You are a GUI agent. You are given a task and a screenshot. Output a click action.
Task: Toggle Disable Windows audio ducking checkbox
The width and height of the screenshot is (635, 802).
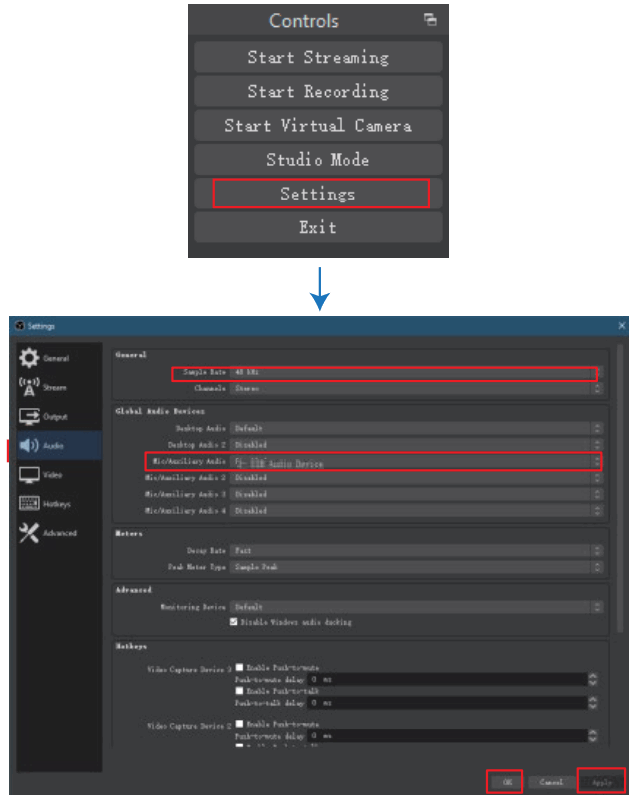point(234,622)
